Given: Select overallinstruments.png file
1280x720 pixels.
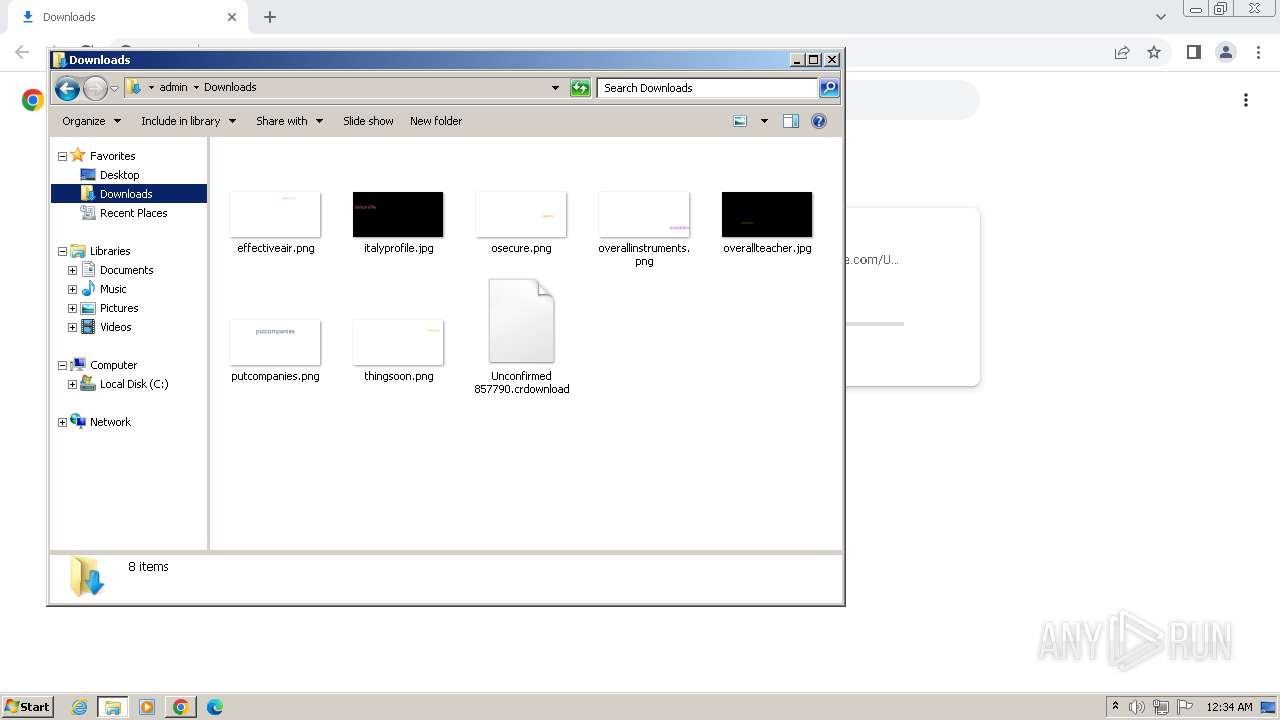Looking at the screenshot, I should point(644,229).
